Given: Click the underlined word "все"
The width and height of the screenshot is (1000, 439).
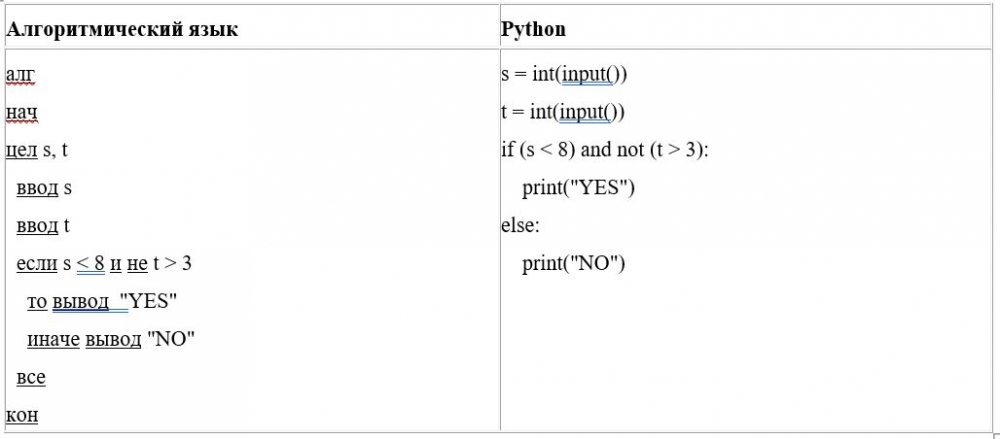Looking at the screenshot, I should pos(31,378).
